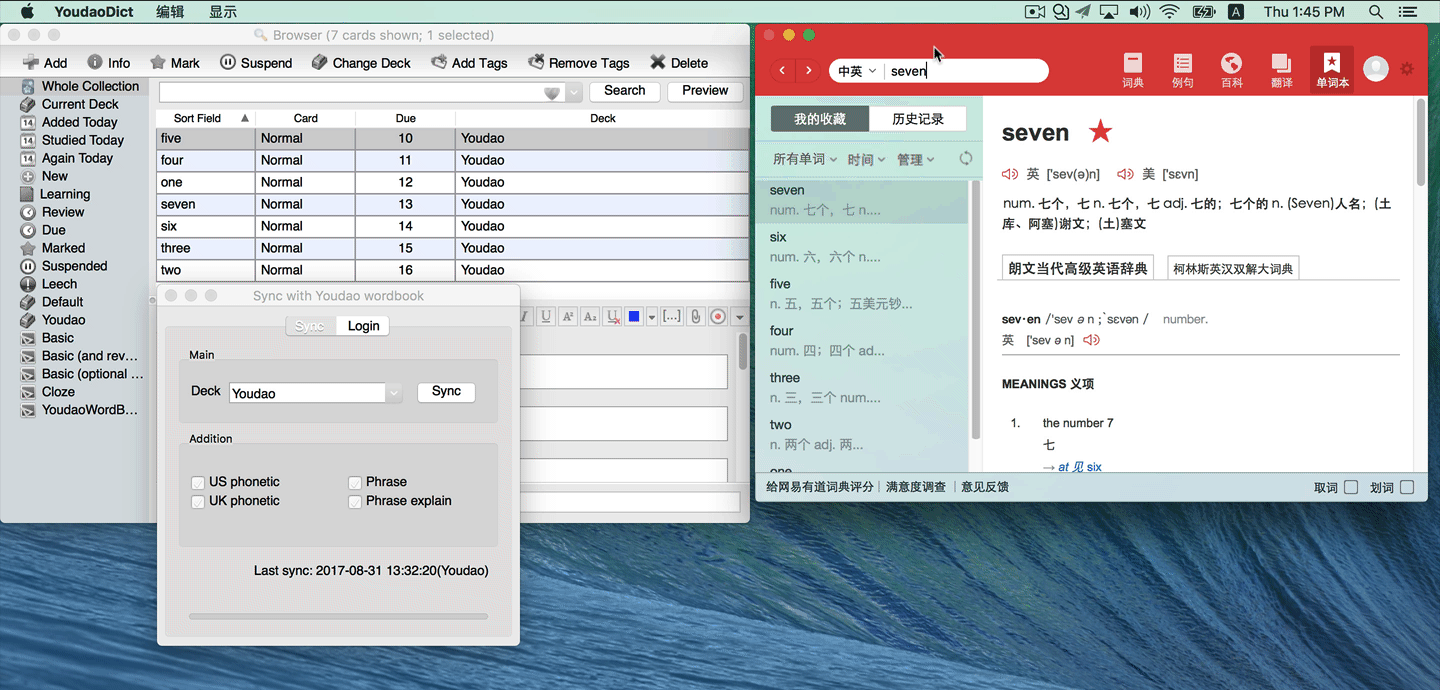Click Remove Tags in toolbar
This screenshot has height=690, width=1440.
click(579, 62)
